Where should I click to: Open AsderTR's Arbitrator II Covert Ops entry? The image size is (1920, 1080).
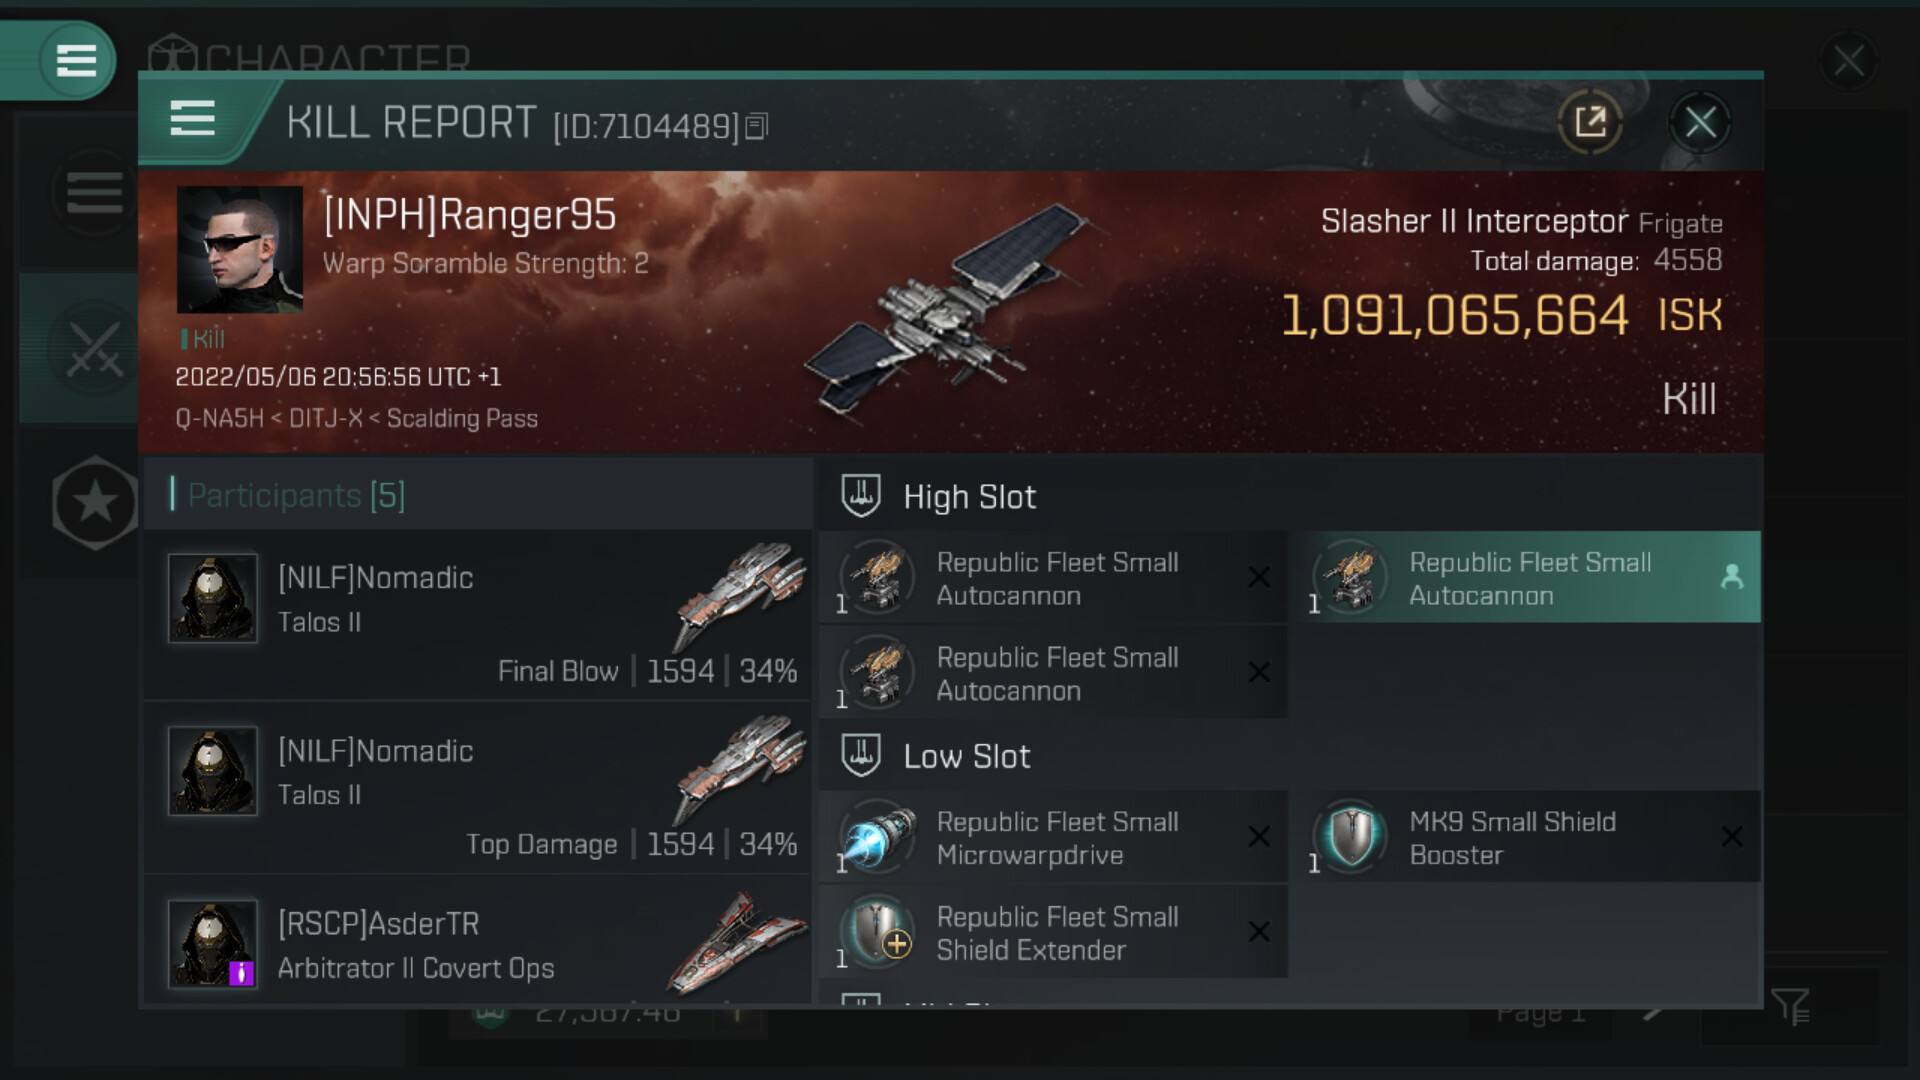(478, 945)
